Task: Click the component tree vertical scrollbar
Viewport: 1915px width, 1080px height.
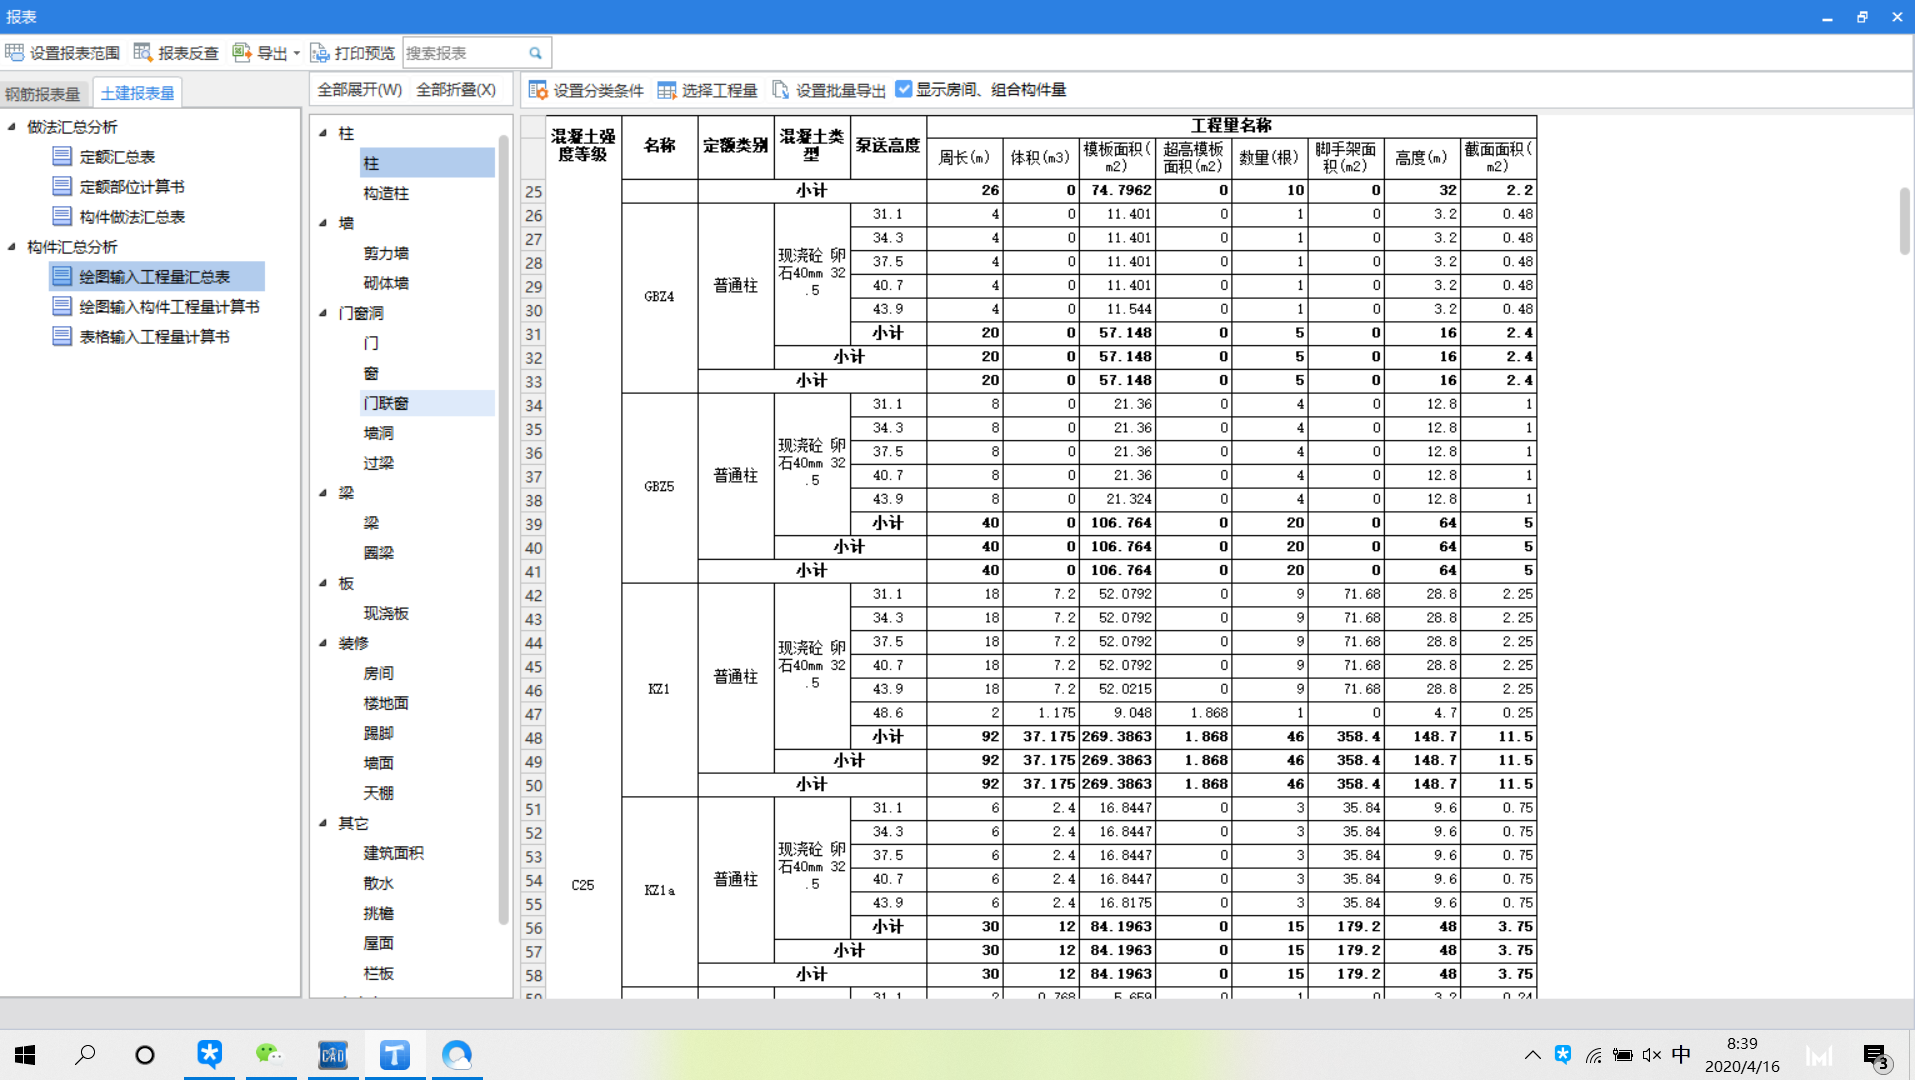Action: point(504,530)
